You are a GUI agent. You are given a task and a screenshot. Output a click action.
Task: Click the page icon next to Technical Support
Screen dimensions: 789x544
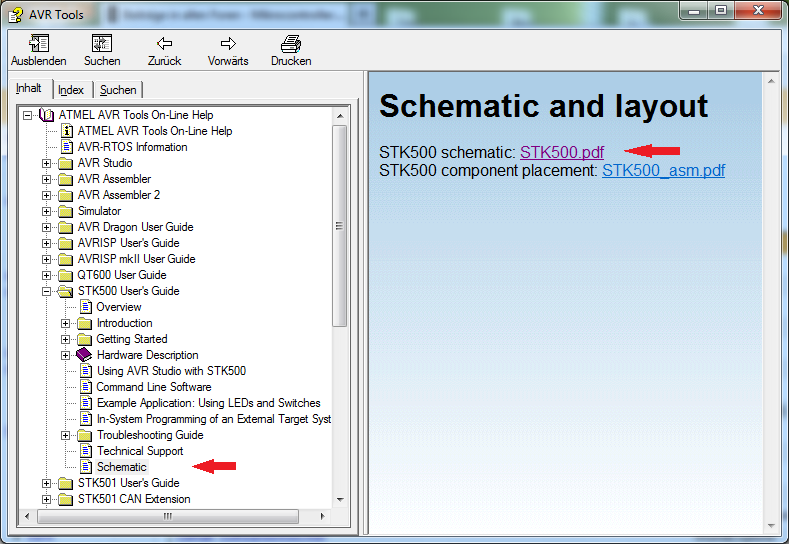[86, 451]
